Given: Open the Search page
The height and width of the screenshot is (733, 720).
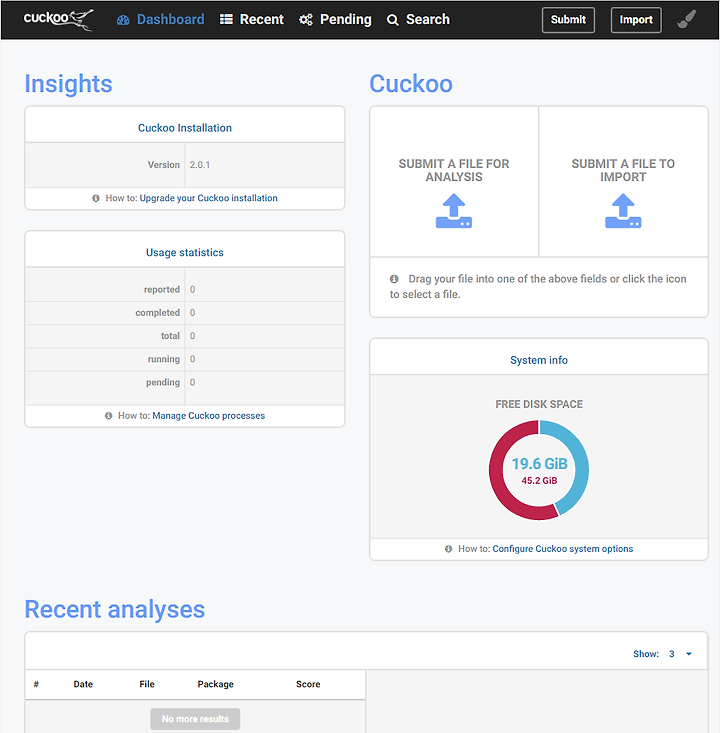Looking at the screenshot, I should pyautogui.click(x=418, y=19).
